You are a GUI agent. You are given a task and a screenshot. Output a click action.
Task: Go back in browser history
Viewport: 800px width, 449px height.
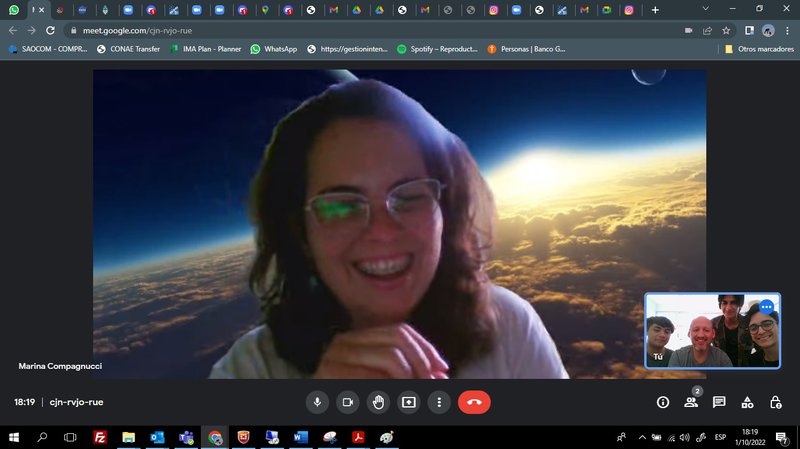(13, 31)
